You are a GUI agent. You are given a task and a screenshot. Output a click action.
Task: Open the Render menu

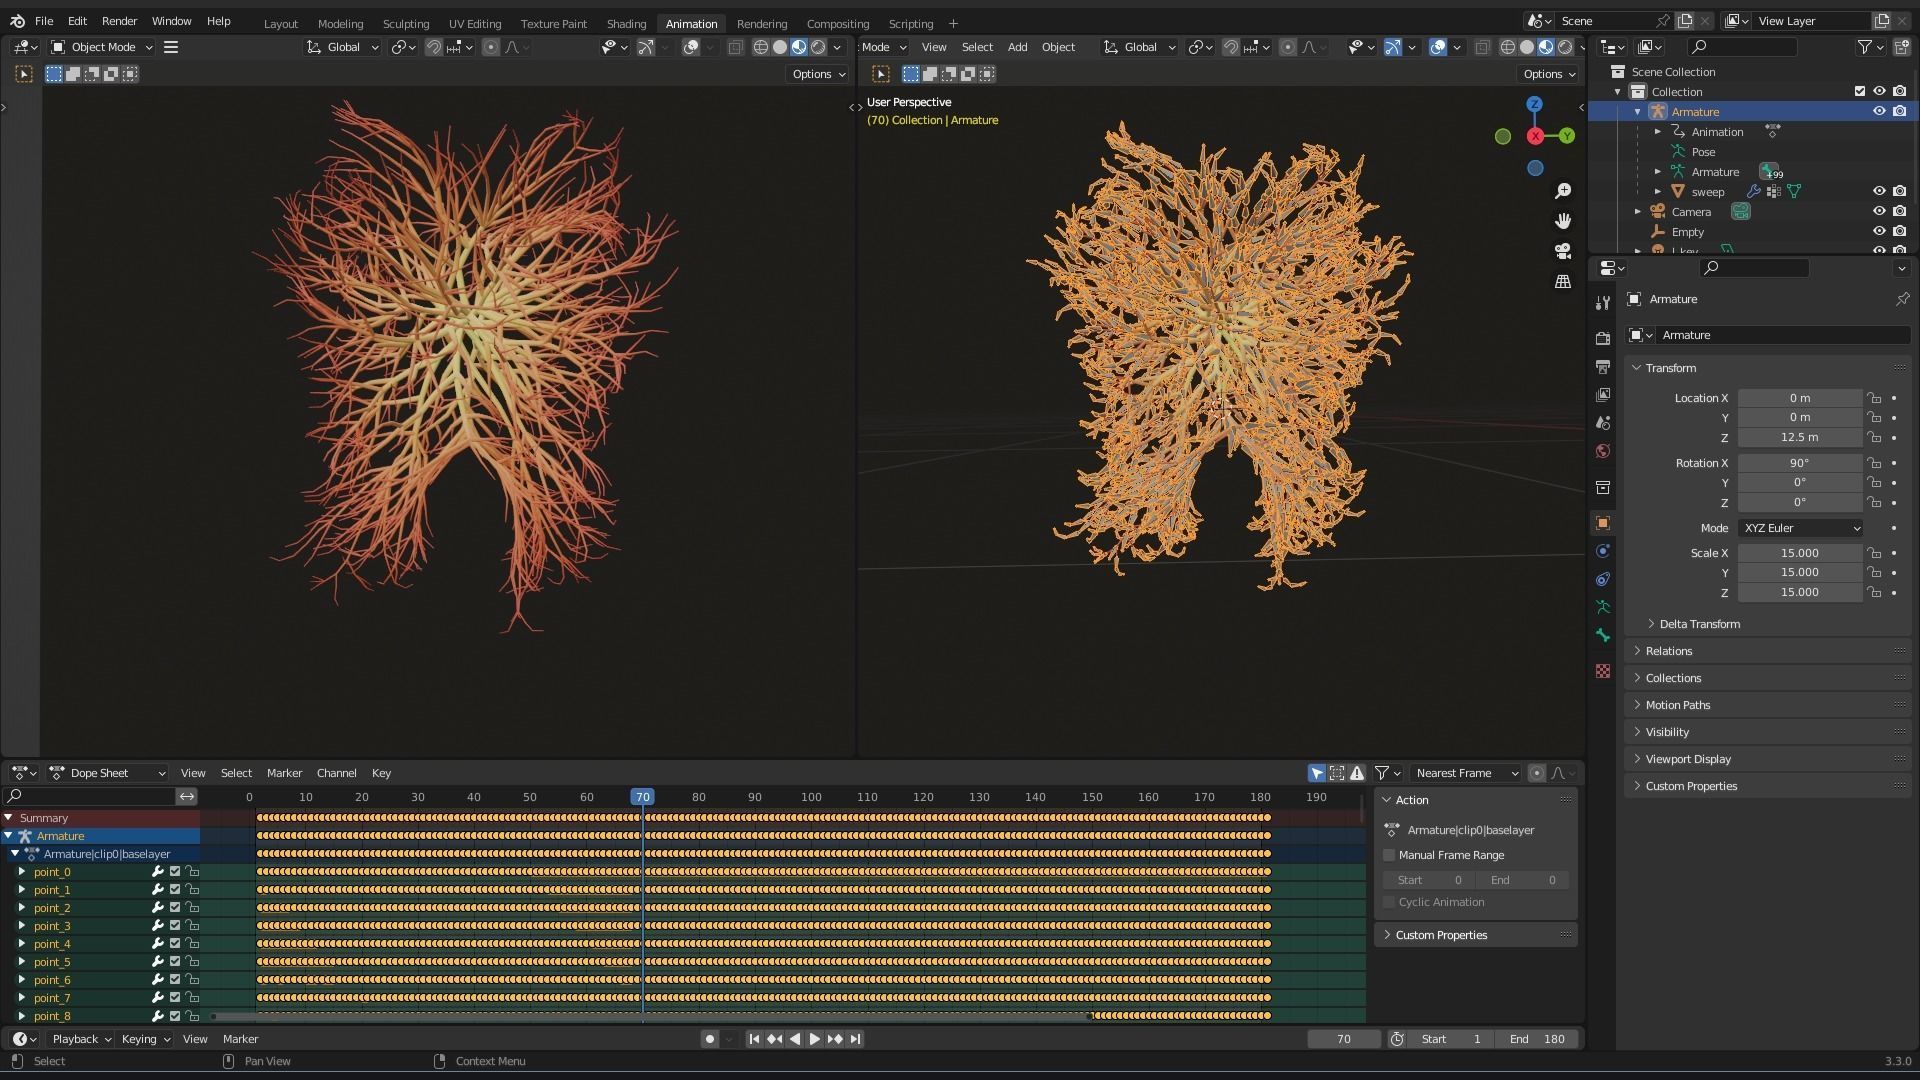(x=119, y=21)
